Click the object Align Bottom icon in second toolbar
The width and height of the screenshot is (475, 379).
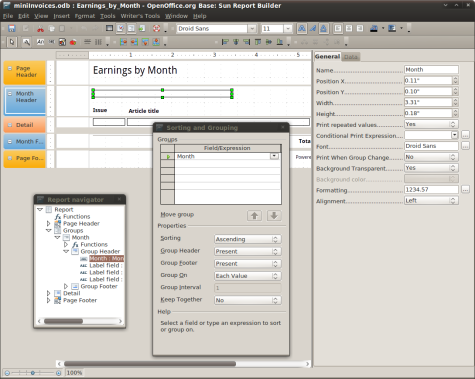[280, 42]
